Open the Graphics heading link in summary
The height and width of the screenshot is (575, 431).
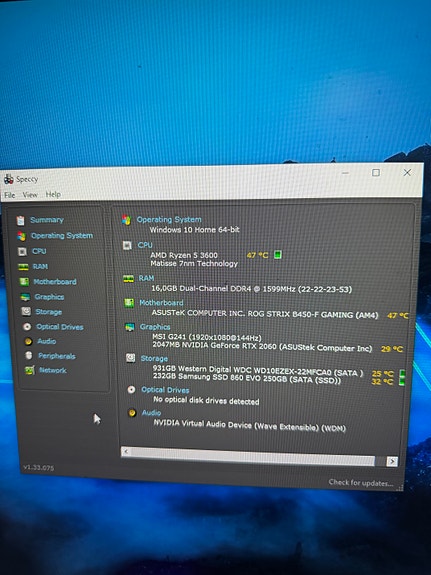coord(155,327)
